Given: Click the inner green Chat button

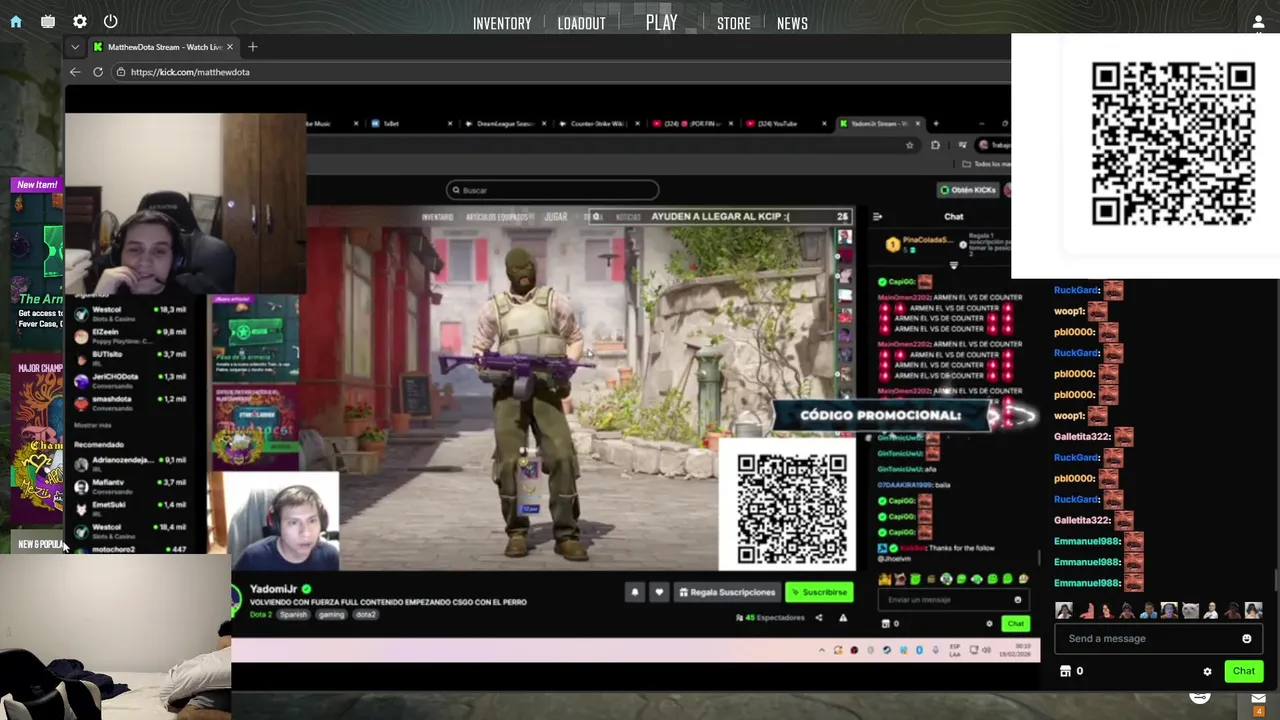Looking at the screenshot, I should 1015,624.
